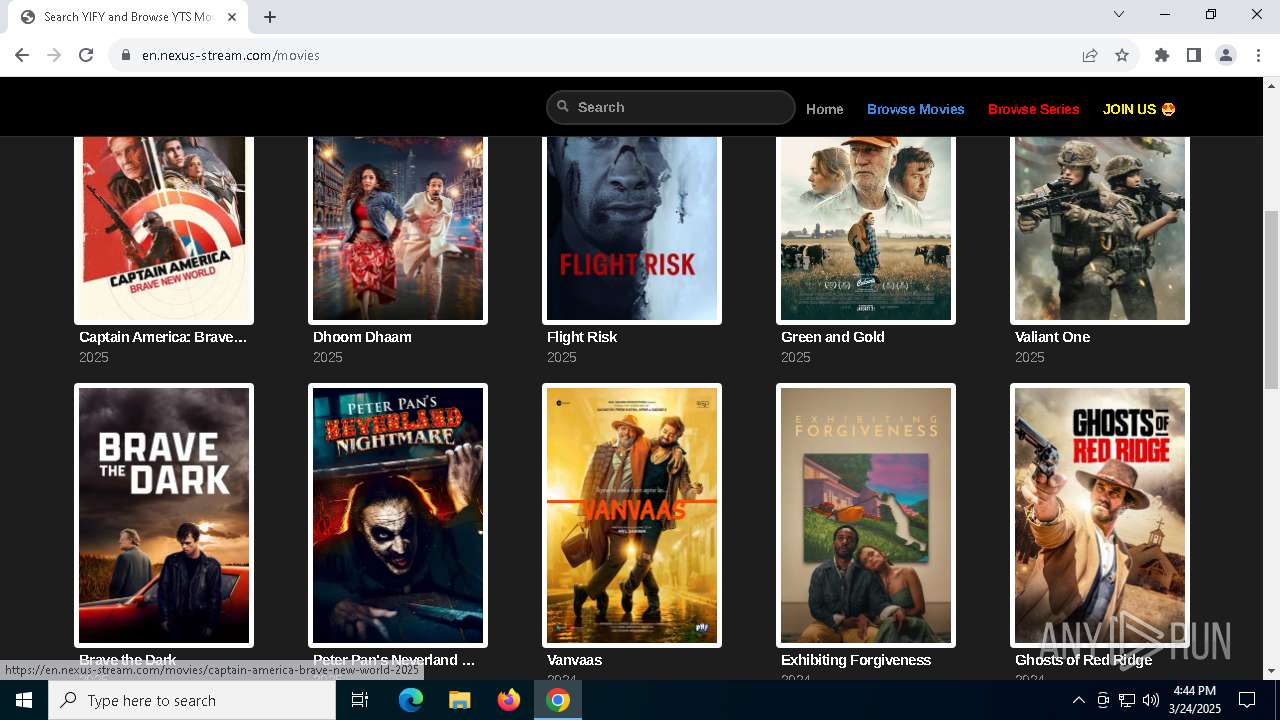Viewport: 1280px width, 720px height.
Task: Toggle the browser side panel icon
Action: [1194, 55]
